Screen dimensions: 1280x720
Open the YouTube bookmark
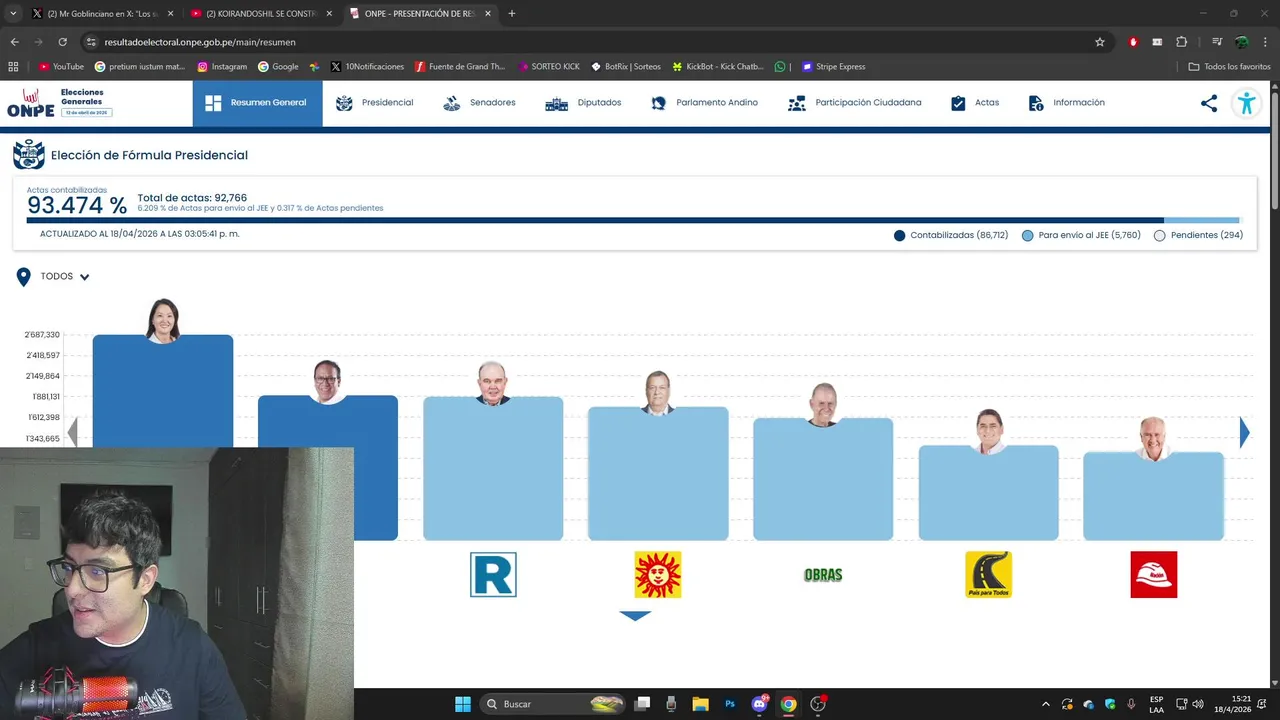coord(61,67)
